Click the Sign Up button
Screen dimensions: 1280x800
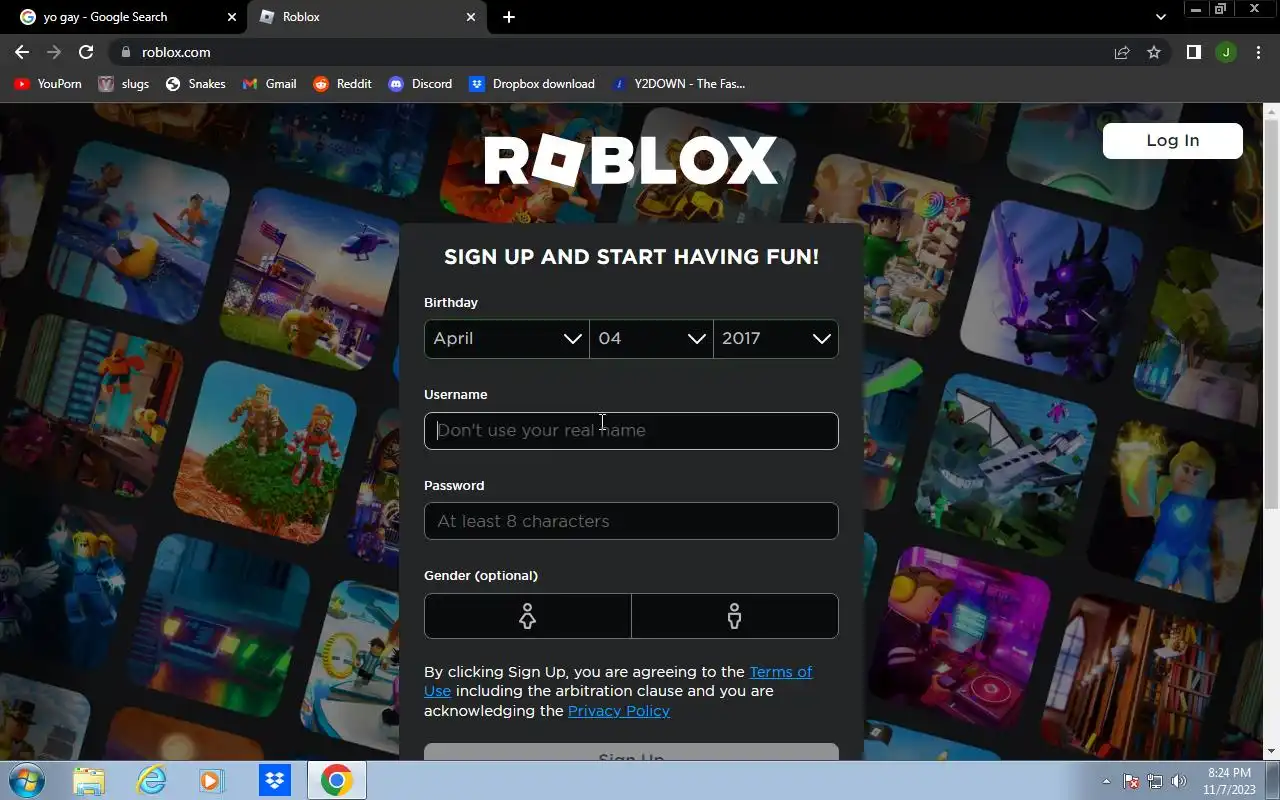click(631, 752)
